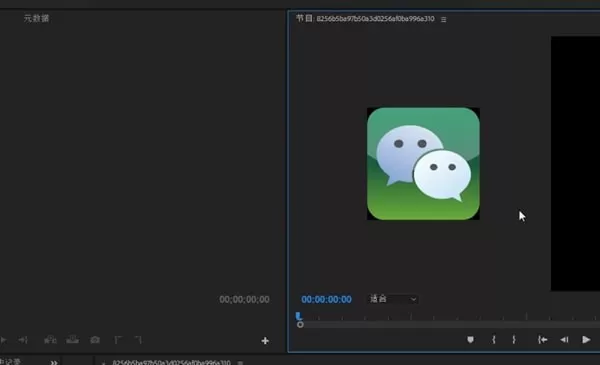Export frame using the camera icon
This screenshot has height=365, width=600.
tap(95, 340)
